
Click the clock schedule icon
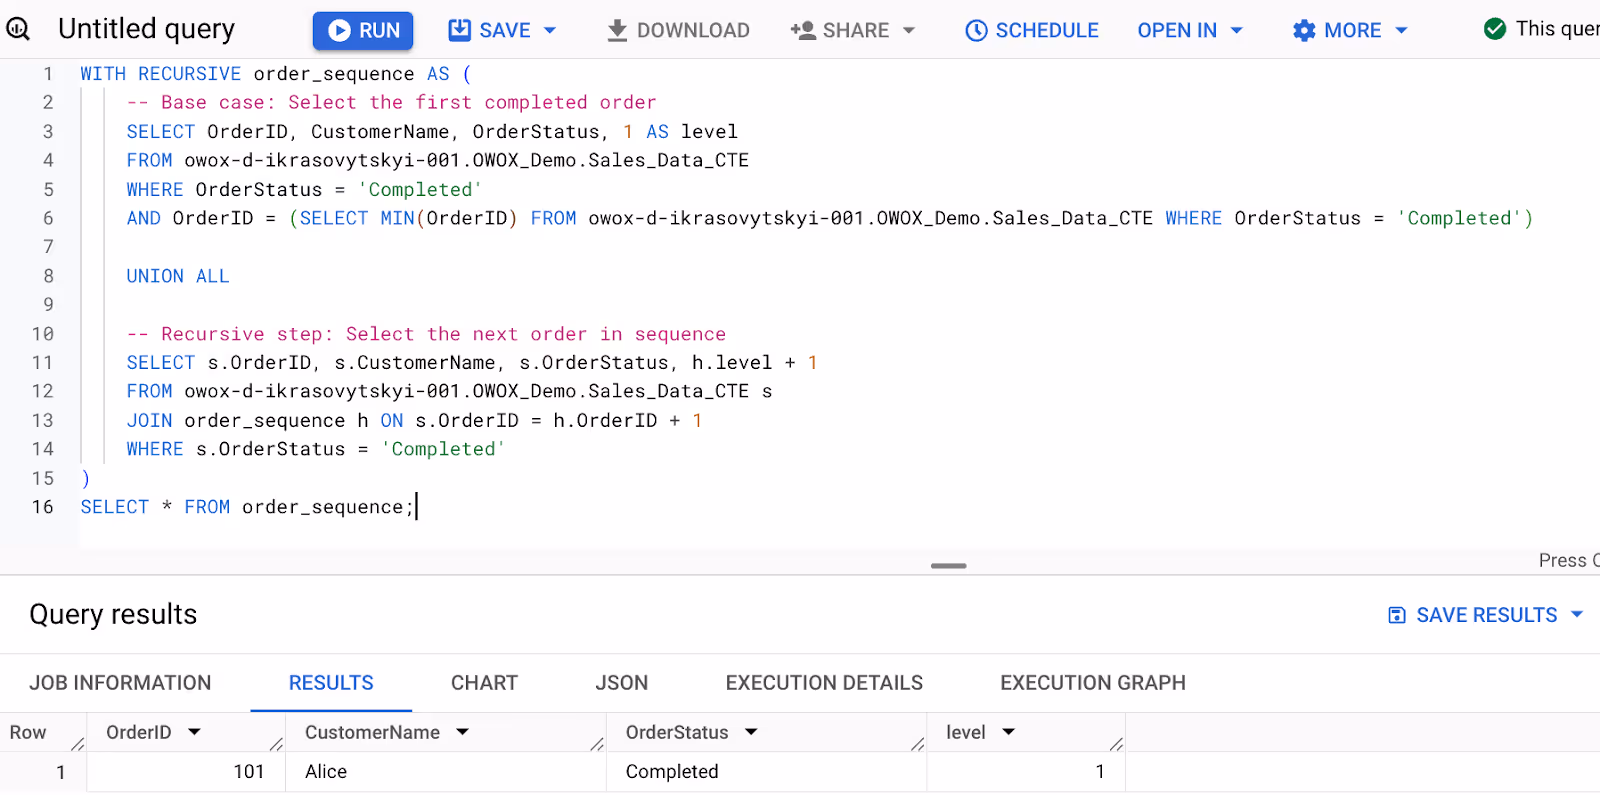click(976, 30)
